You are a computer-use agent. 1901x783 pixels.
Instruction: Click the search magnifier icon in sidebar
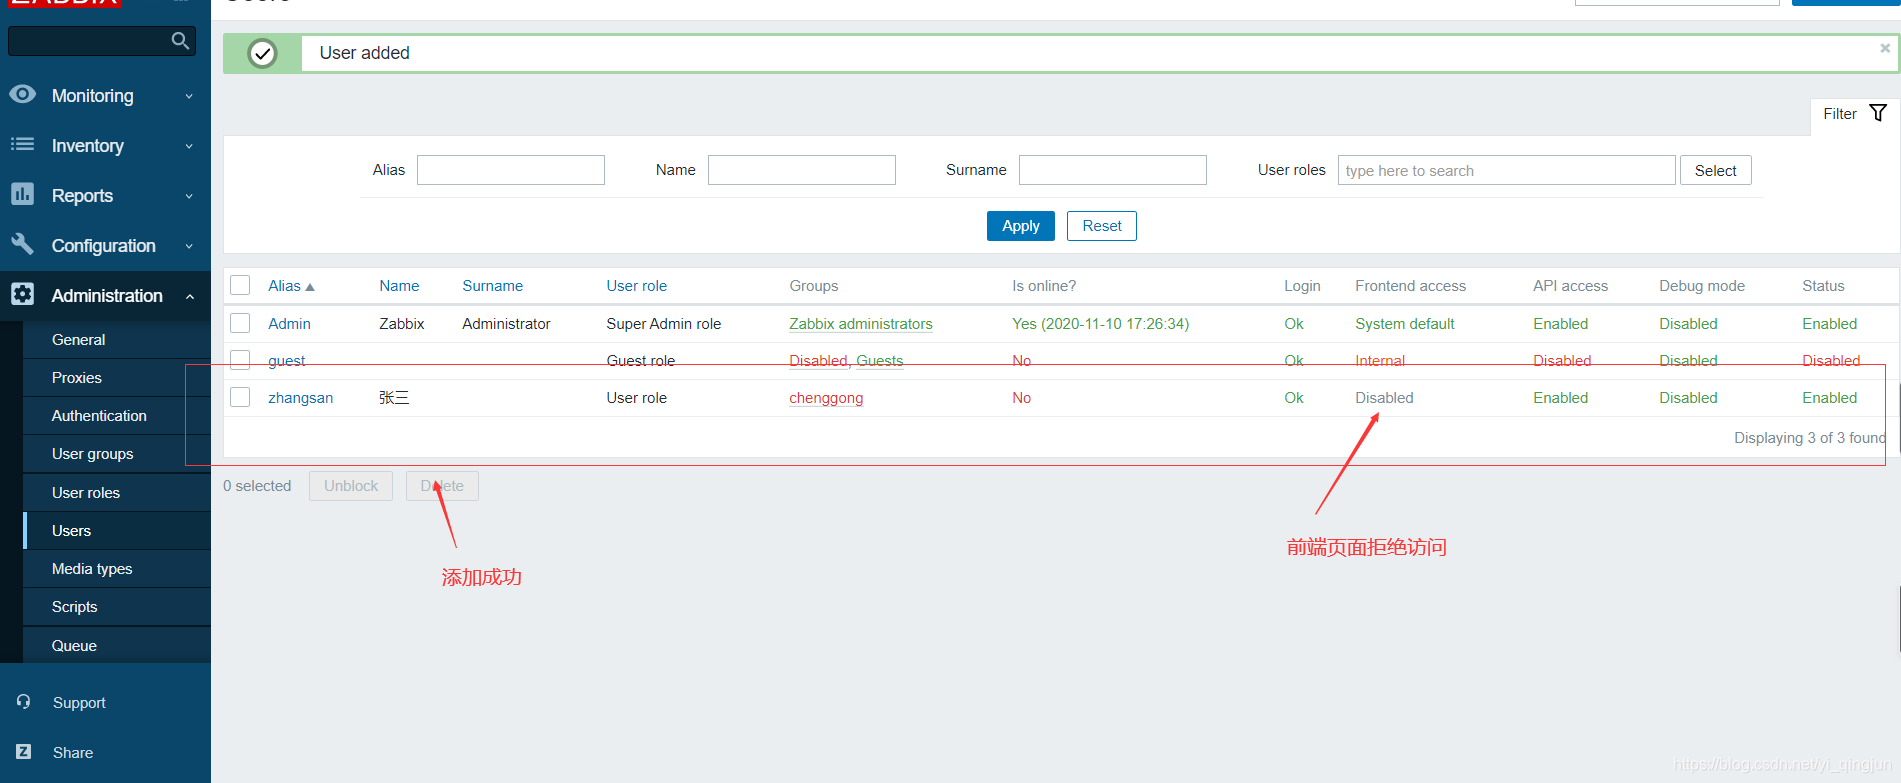(180, 41)
